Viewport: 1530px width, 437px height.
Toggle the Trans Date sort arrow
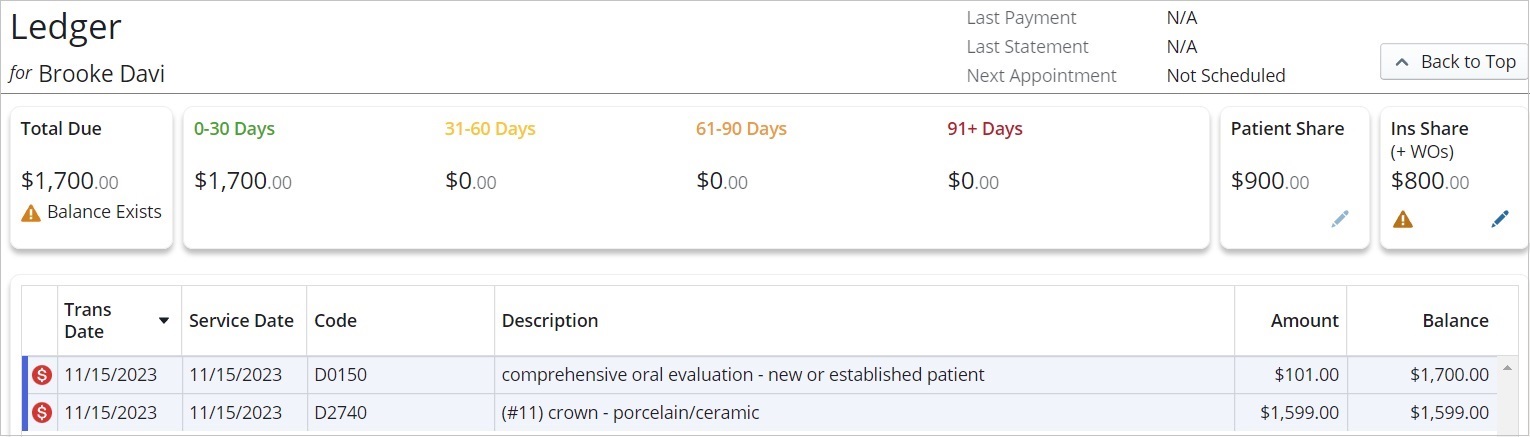click(164, 321)
